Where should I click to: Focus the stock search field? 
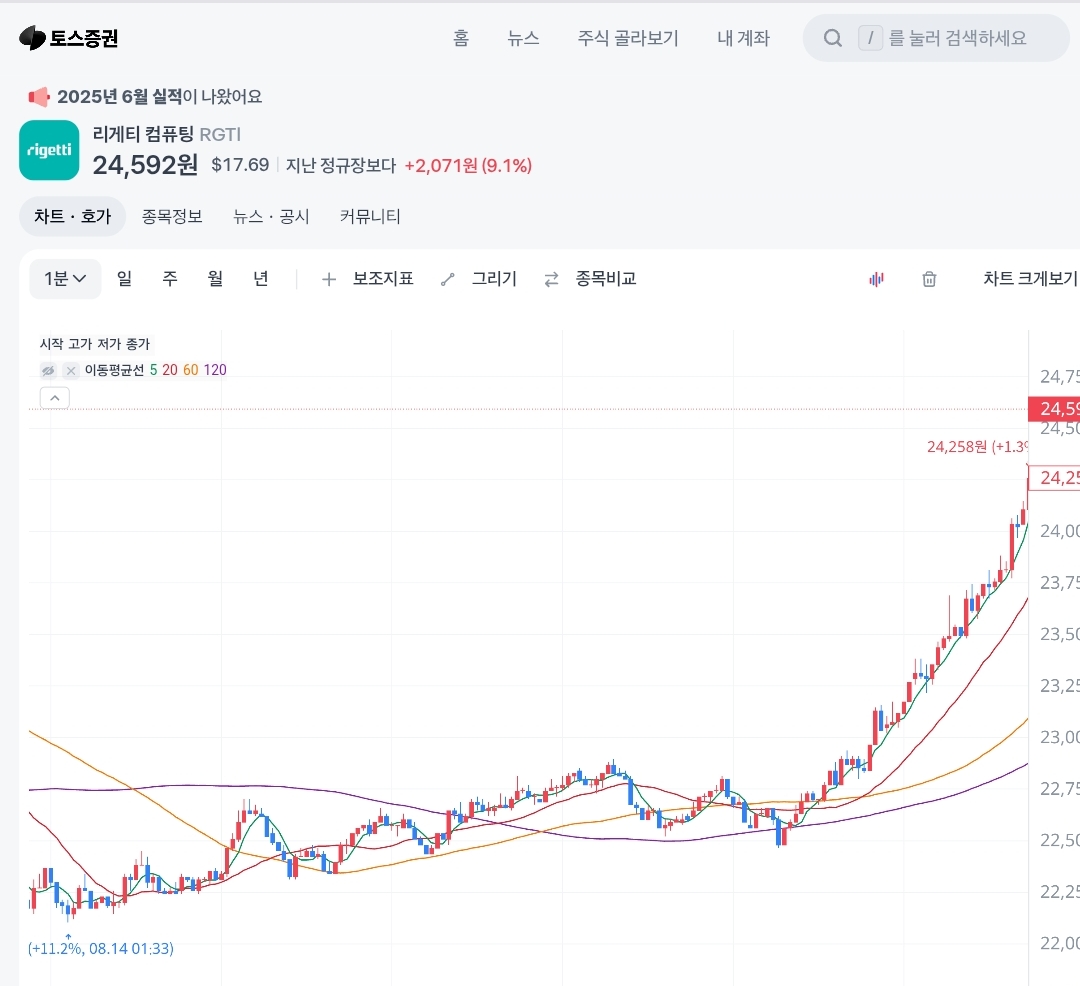(x=936, y=38)
